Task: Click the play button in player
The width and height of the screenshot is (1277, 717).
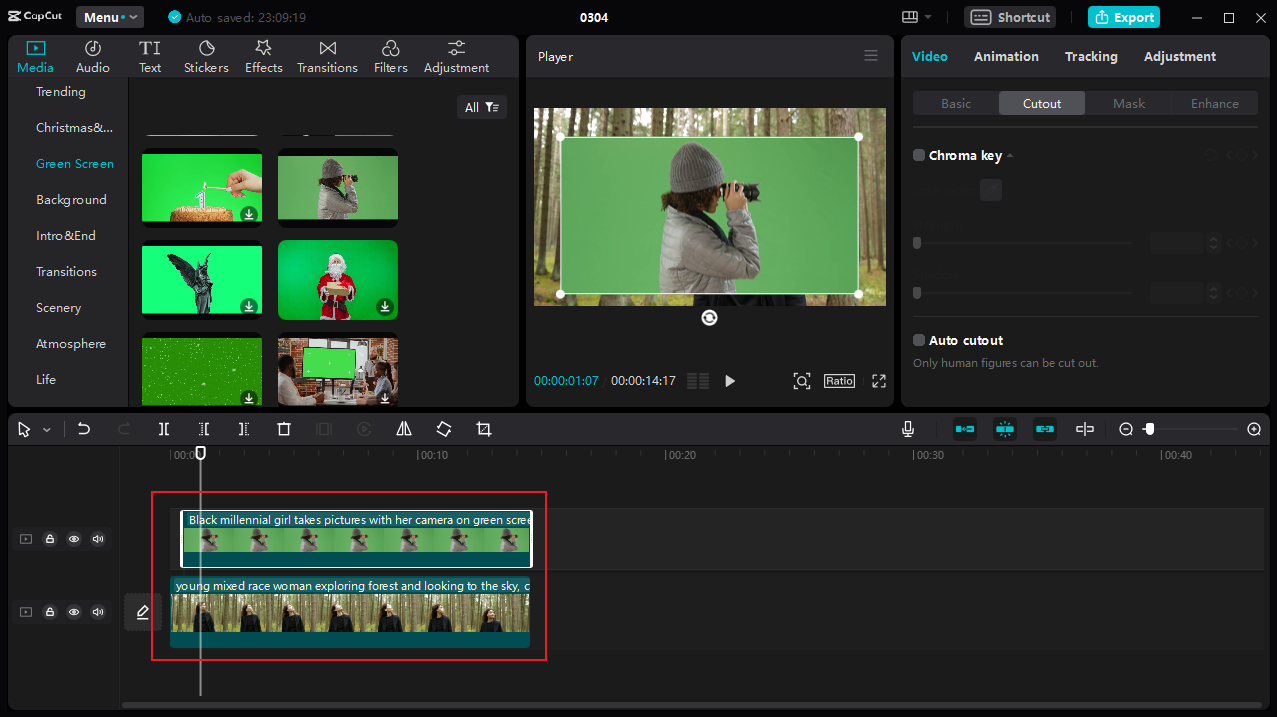Action: pyautogui.click(x=730, y=381)
